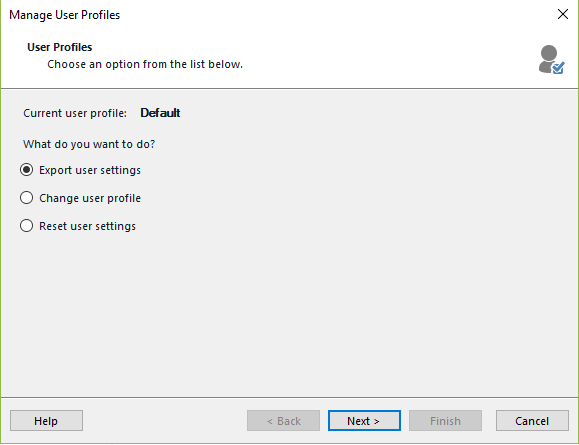Click the disabled Back button
The image size is (579, 445).
(x=283, y=421)
